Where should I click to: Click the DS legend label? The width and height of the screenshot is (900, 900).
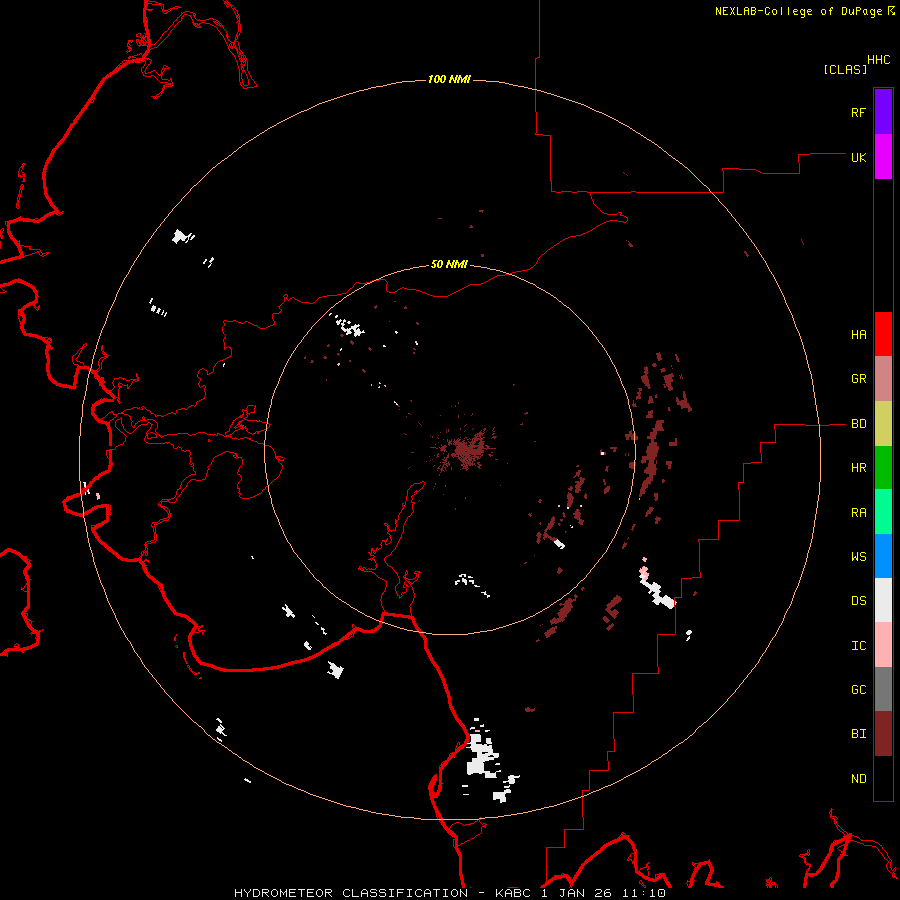pyautogui.click(x=858, y=601)
